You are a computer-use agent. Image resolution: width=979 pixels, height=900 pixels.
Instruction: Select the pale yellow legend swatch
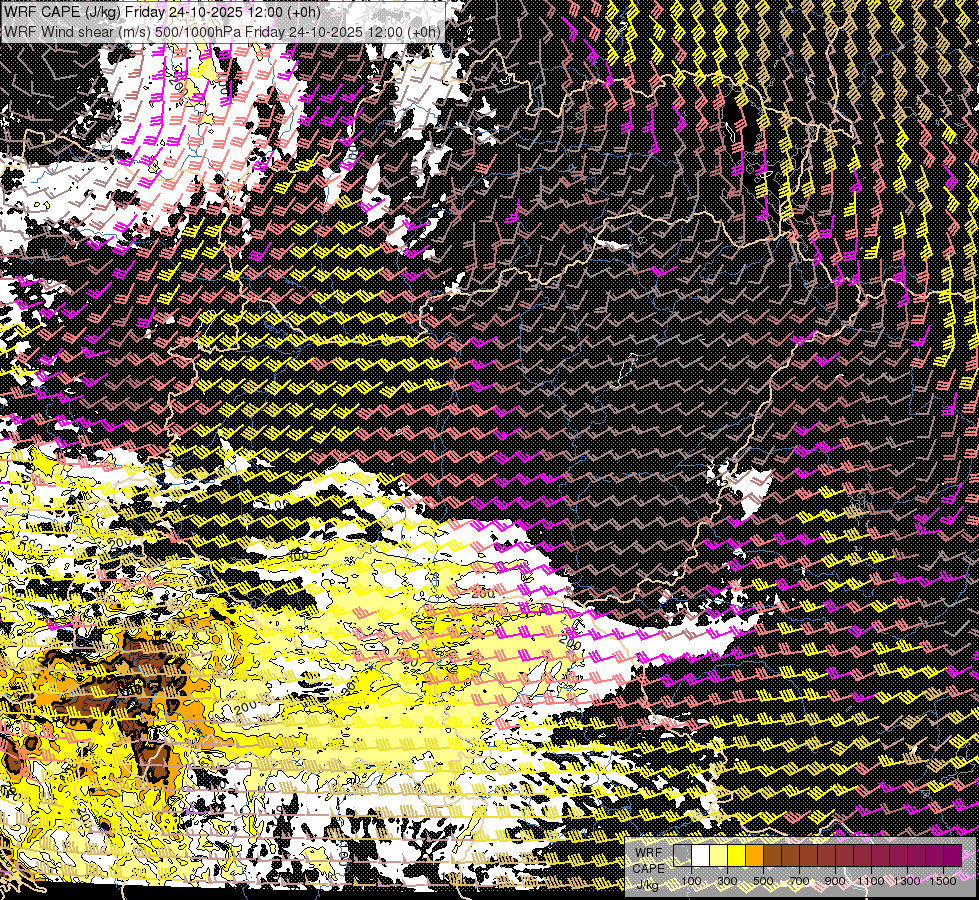coord(719,856)
